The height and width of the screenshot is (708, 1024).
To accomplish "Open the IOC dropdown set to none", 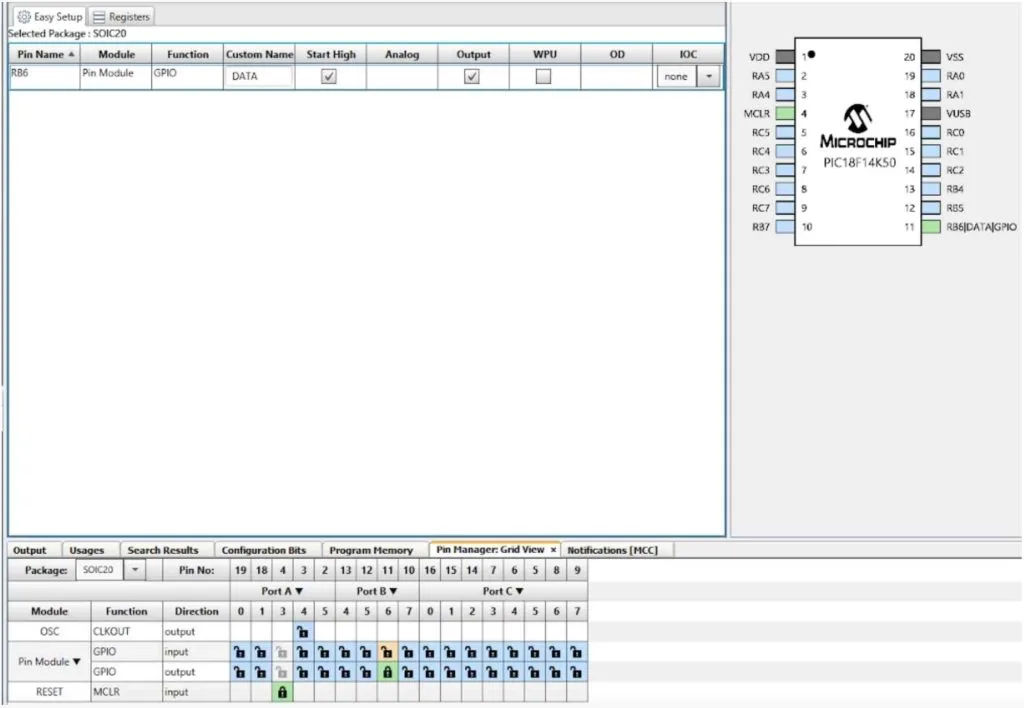I will pyautogui.click(x=709, y=76).
